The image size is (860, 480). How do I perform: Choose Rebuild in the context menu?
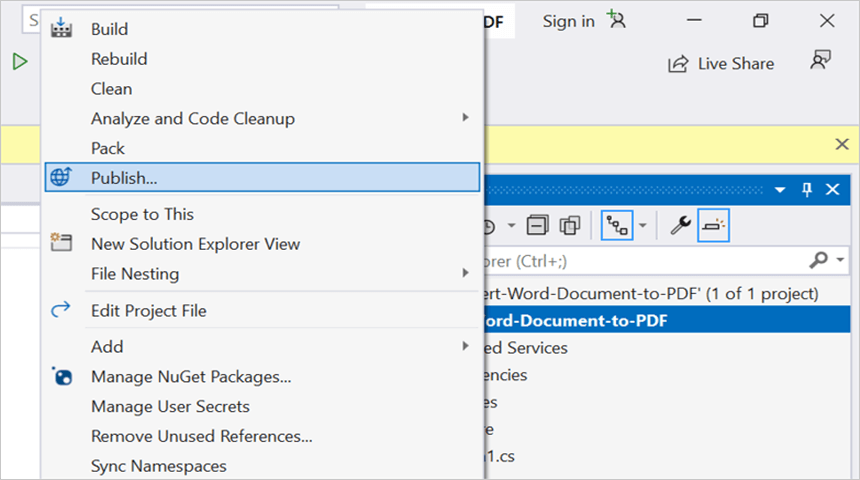262,59
